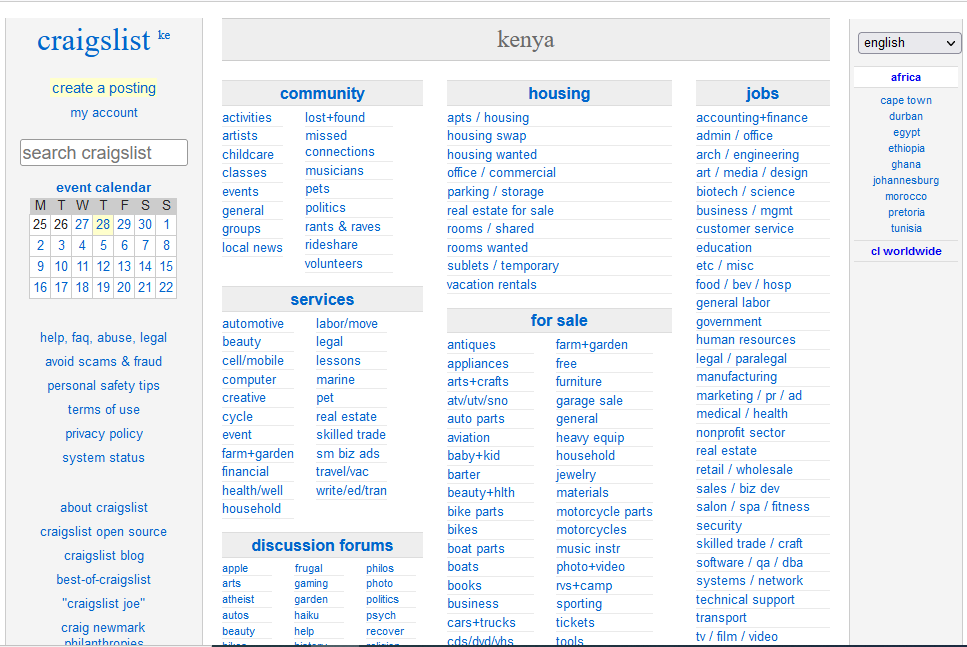Select day 28 in event calendar
The image size is (967, 647).
pos(103,225)
